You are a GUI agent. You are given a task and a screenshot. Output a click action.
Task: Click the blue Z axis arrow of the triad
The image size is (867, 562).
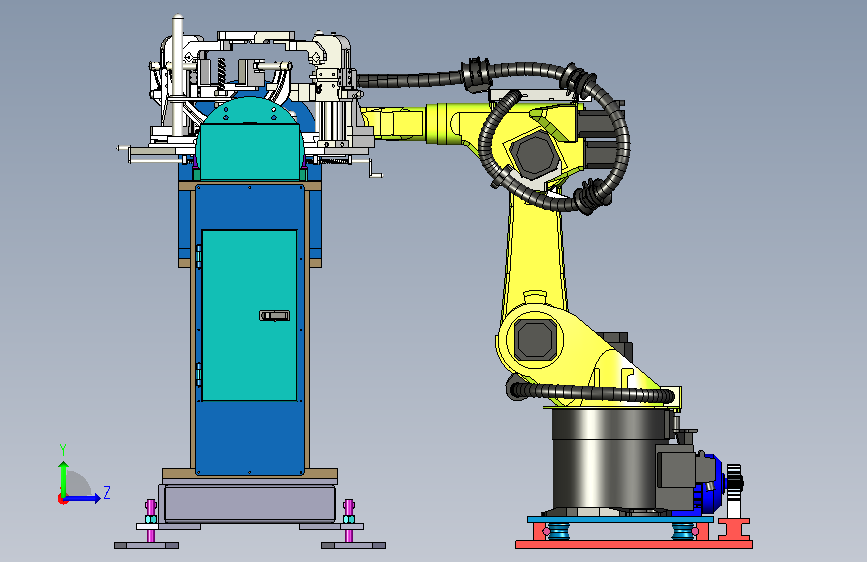click(x=85, y=498)
